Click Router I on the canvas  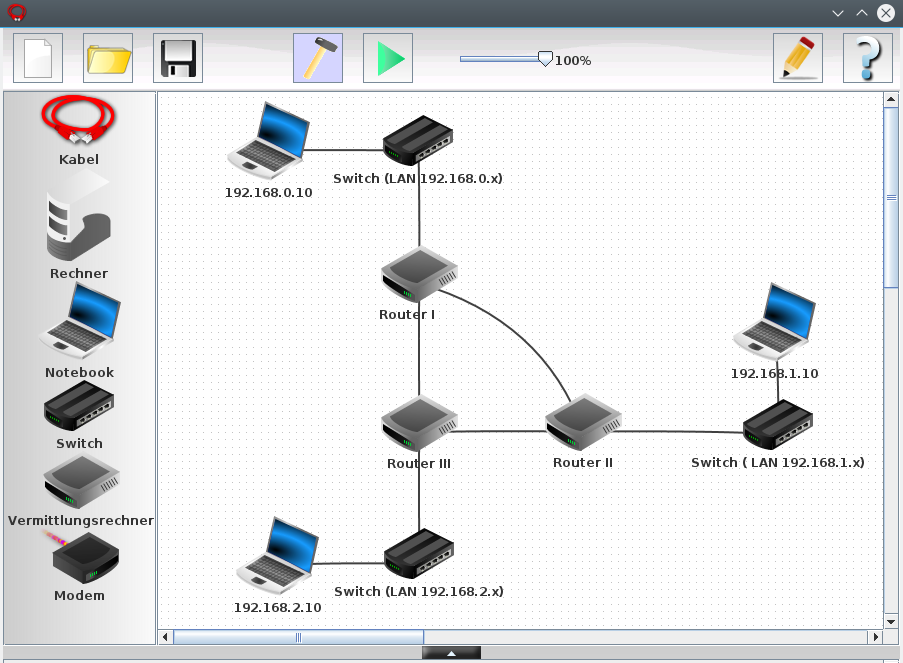coord(419,274)
